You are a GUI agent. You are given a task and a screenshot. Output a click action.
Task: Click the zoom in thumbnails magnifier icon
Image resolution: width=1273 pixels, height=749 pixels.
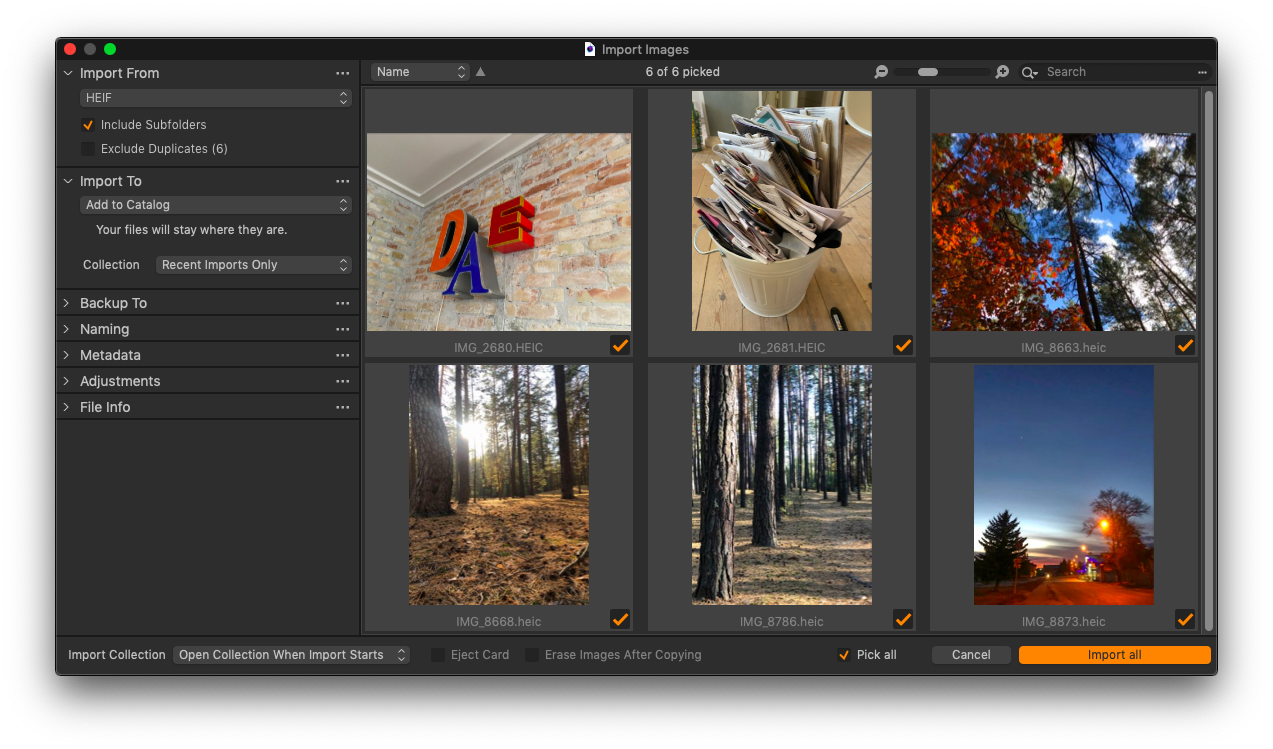pyautogui.click(x=1002, y=72)
